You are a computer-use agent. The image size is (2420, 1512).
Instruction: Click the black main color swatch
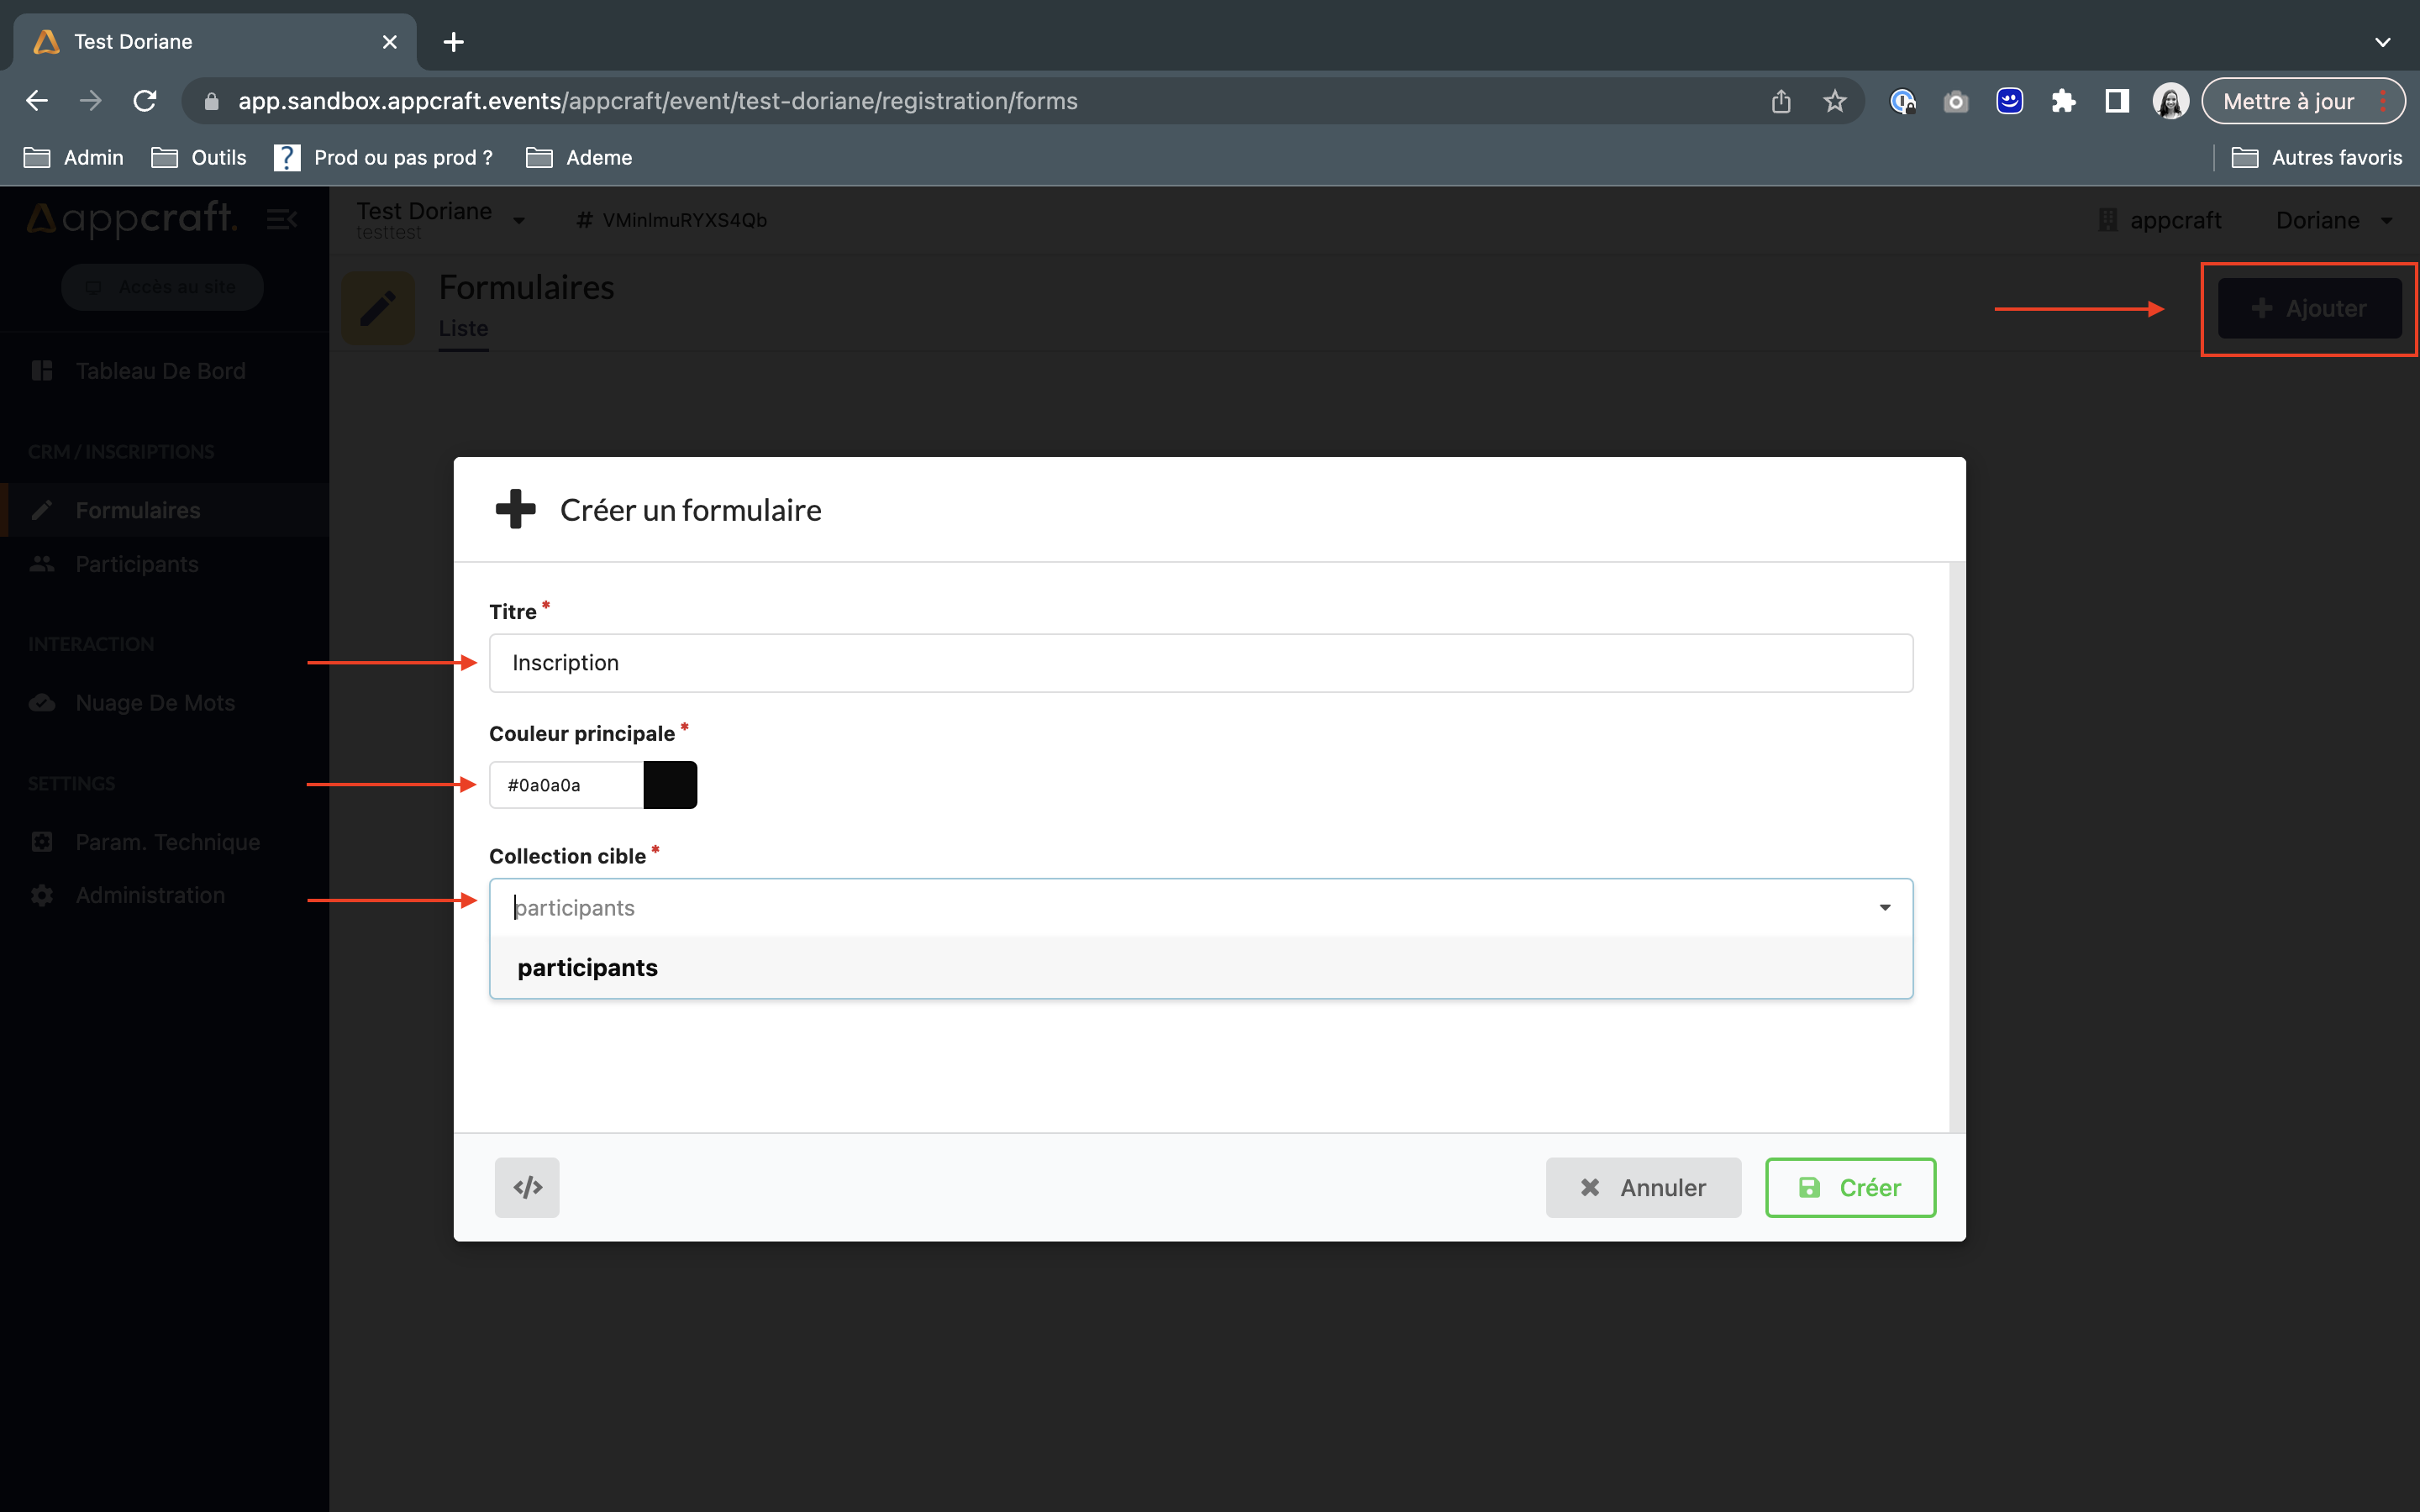click(x=670, y=785)
